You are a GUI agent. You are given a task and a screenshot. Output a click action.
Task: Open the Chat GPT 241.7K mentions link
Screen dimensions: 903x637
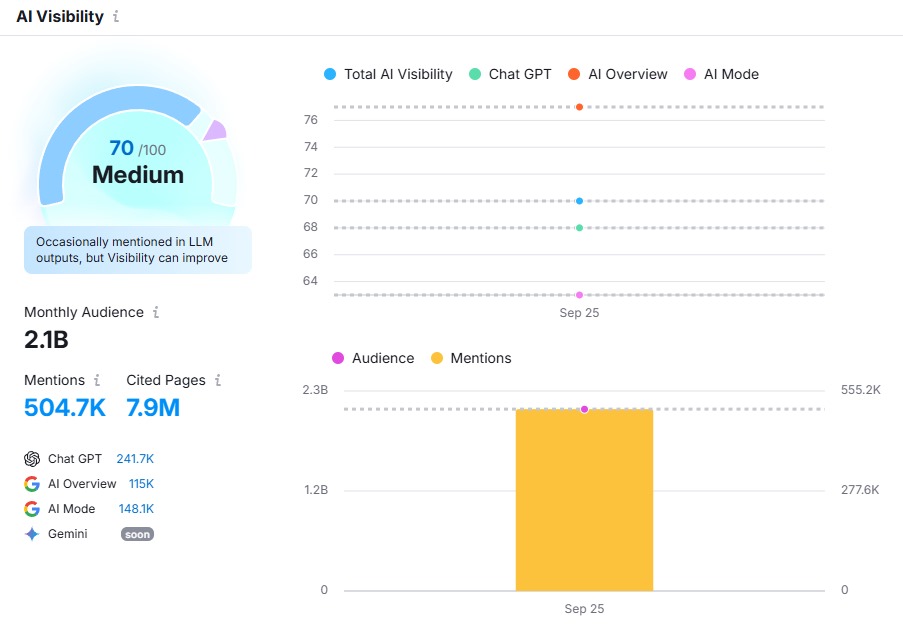pos(135,459)
